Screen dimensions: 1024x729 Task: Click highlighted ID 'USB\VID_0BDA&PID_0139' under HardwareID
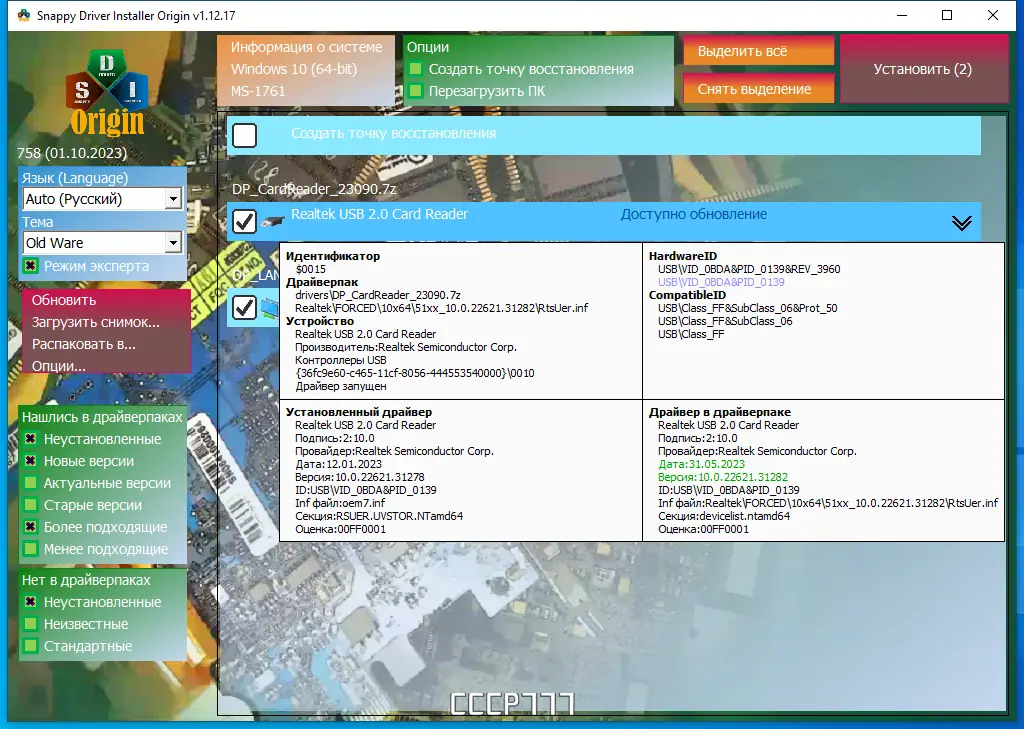[721, 282]
